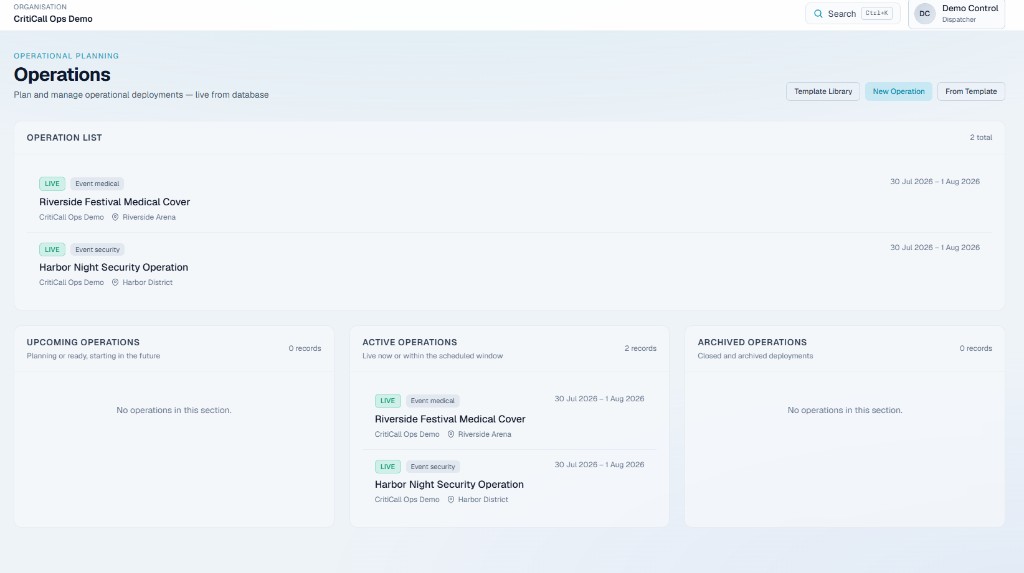Click LIVE badge on Harbor Night in Operation List
Viewport: 1024px width, 573px height.
tap(52, 250)
